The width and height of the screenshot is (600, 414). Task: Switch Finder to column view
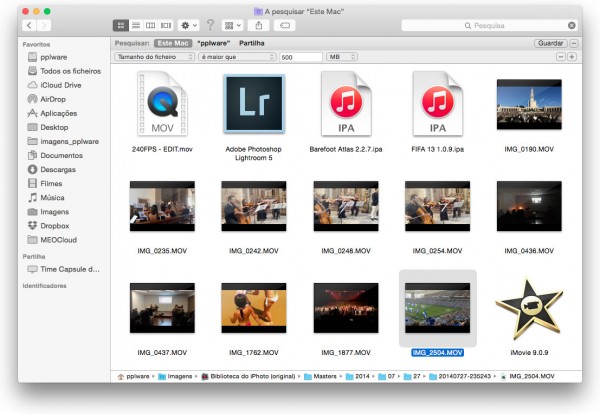151,25
